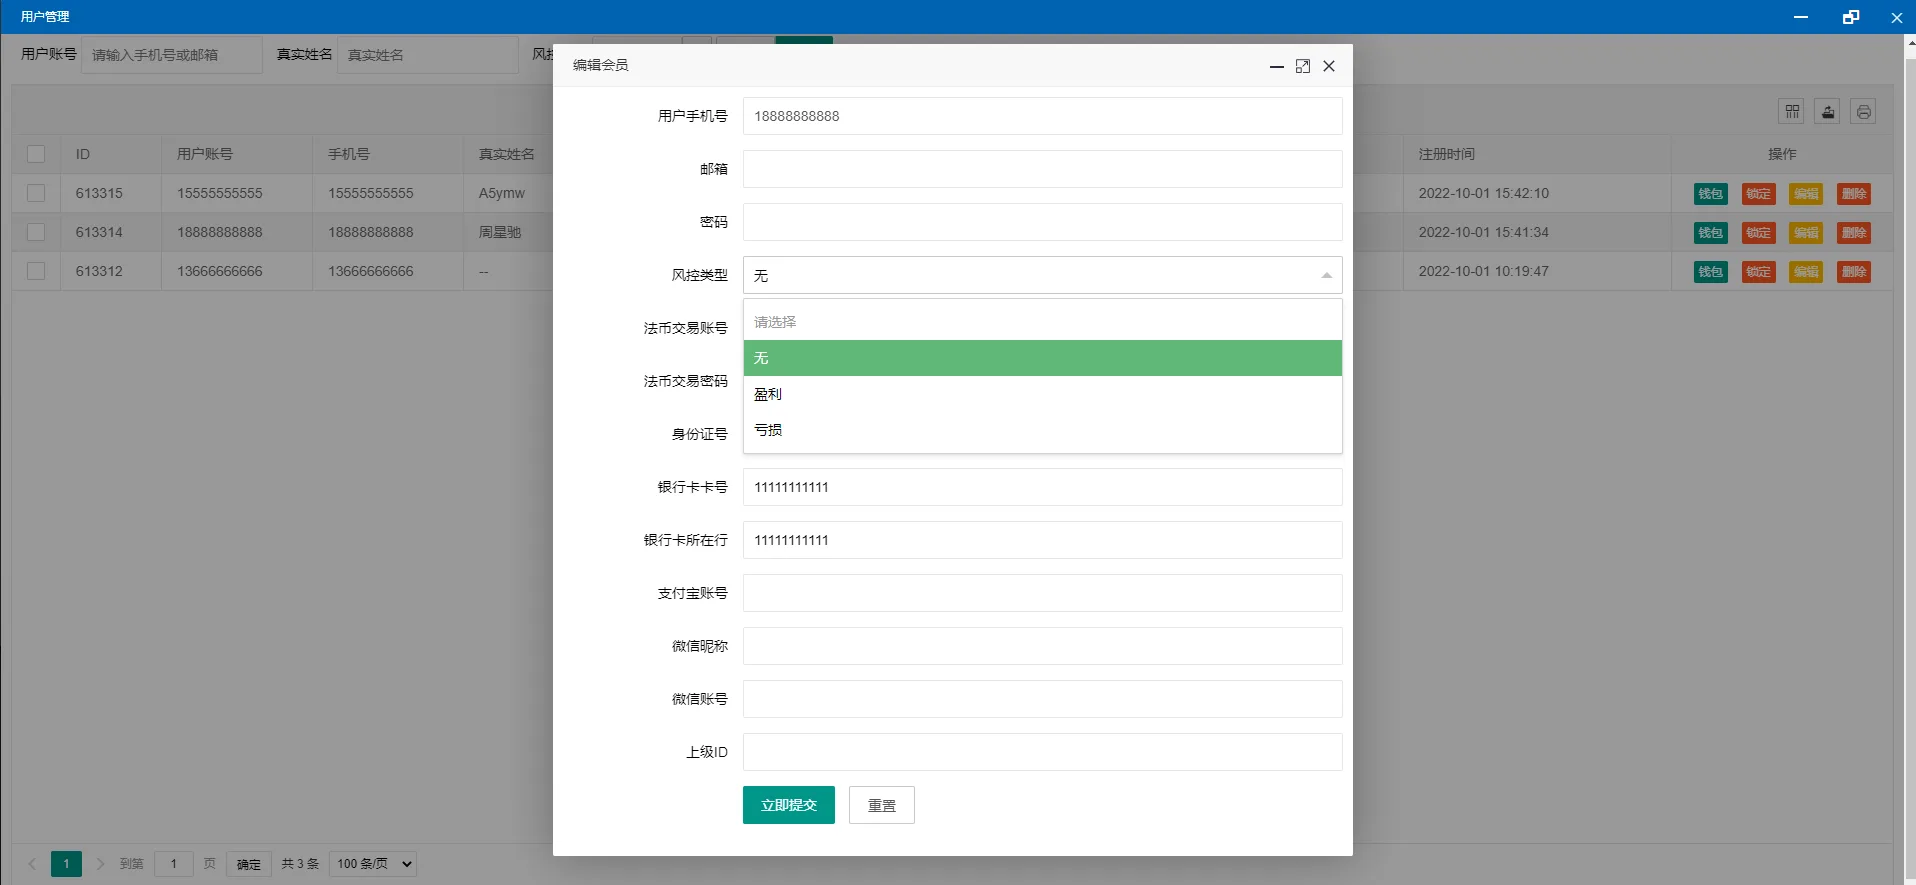Click 锁定 for user 613312
The image size is (1916, 885).
point(1758,272)
